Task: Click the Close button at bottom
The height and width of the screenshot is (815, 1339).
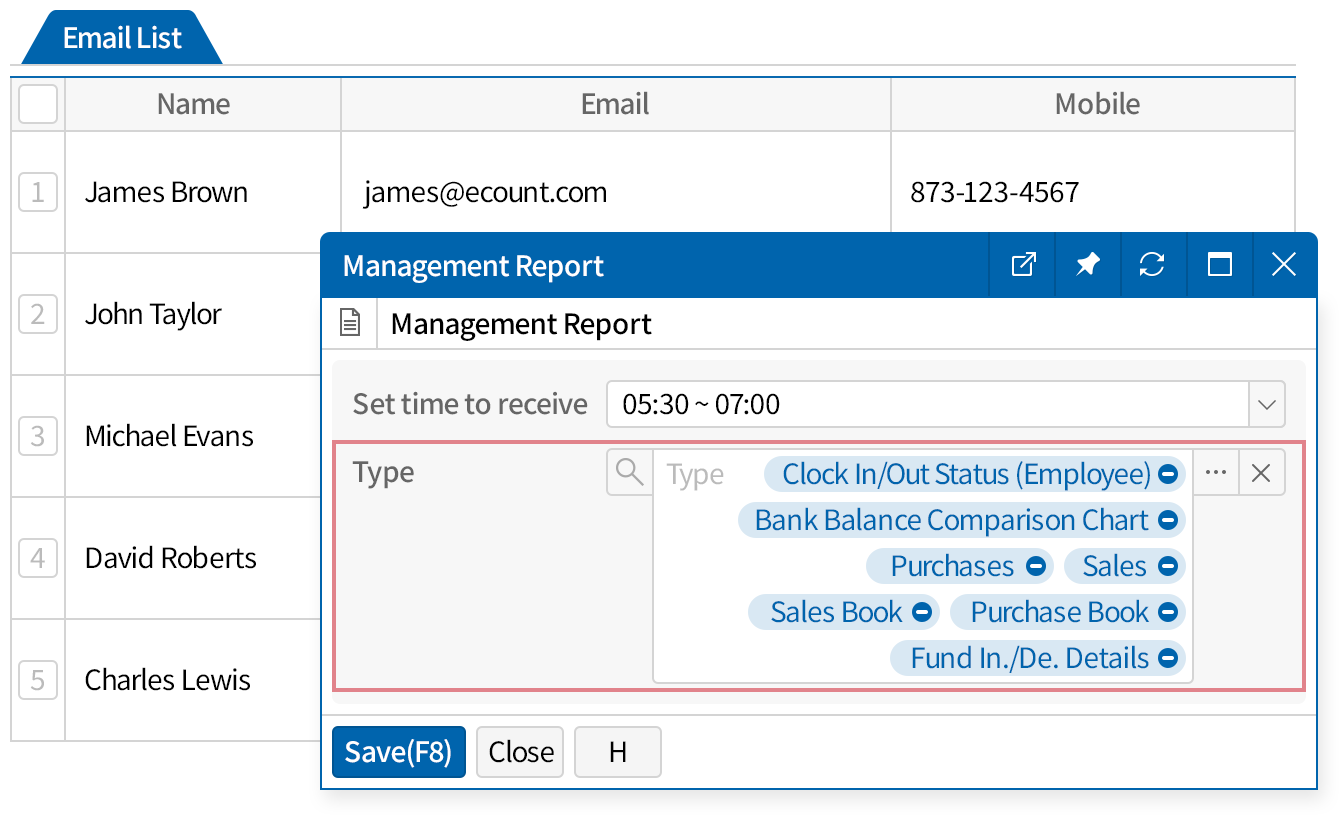Action: 520,752
